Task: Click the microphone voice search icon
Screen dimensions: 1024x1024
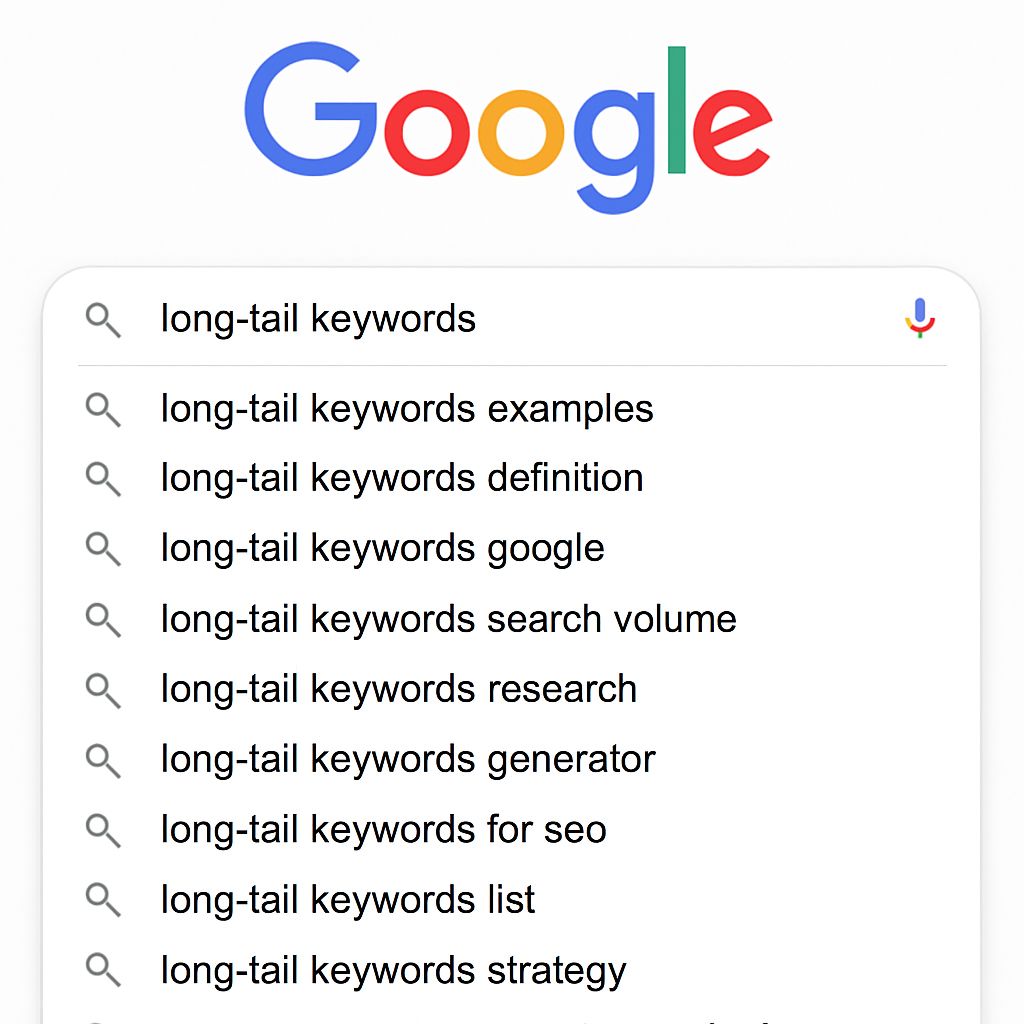Action: point(920,318)
